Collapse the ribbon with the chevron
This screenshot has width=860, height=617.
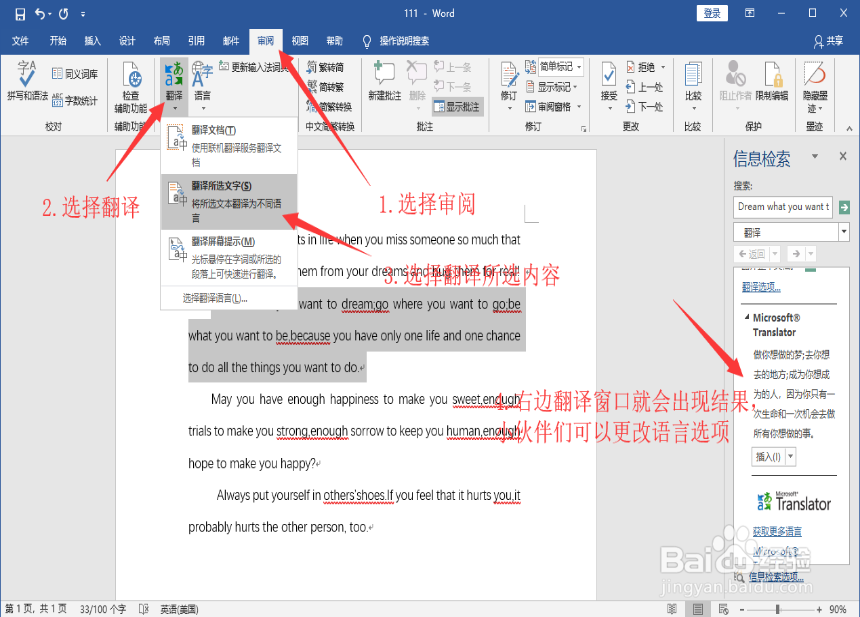click(x=849, y=128)
